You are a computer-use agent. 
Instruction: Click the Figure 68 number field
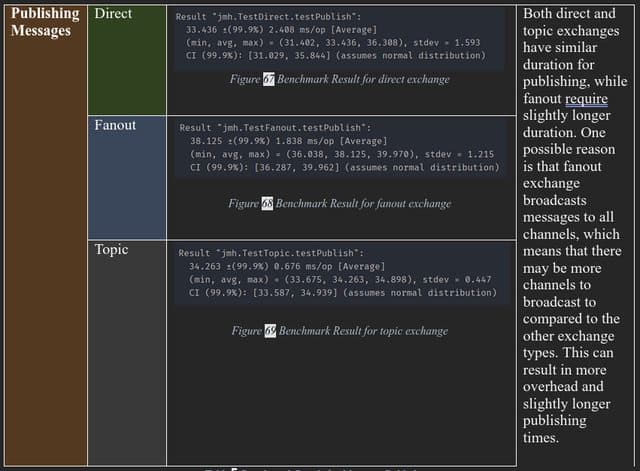(267, 203)
